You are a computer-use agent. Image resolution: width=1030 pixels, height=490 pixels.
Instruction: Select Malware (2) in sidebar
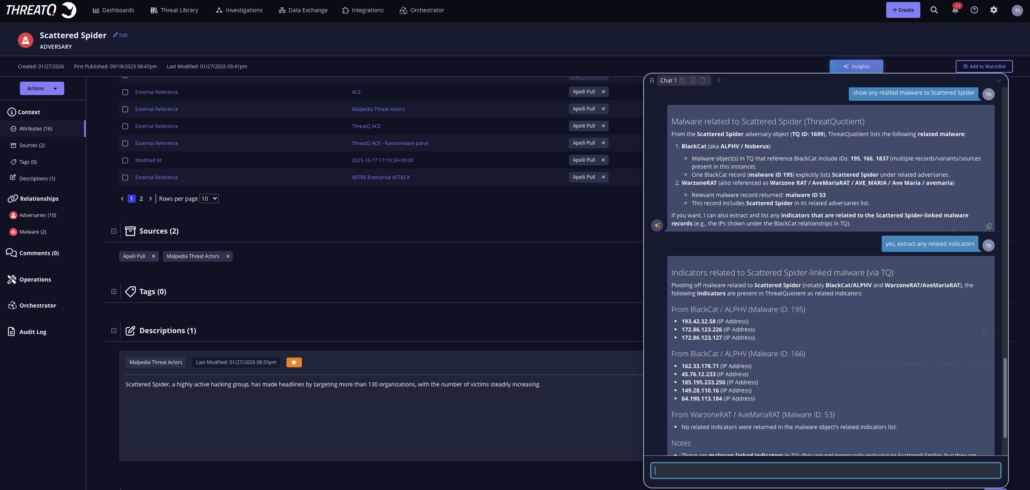(x=33, y=232)
